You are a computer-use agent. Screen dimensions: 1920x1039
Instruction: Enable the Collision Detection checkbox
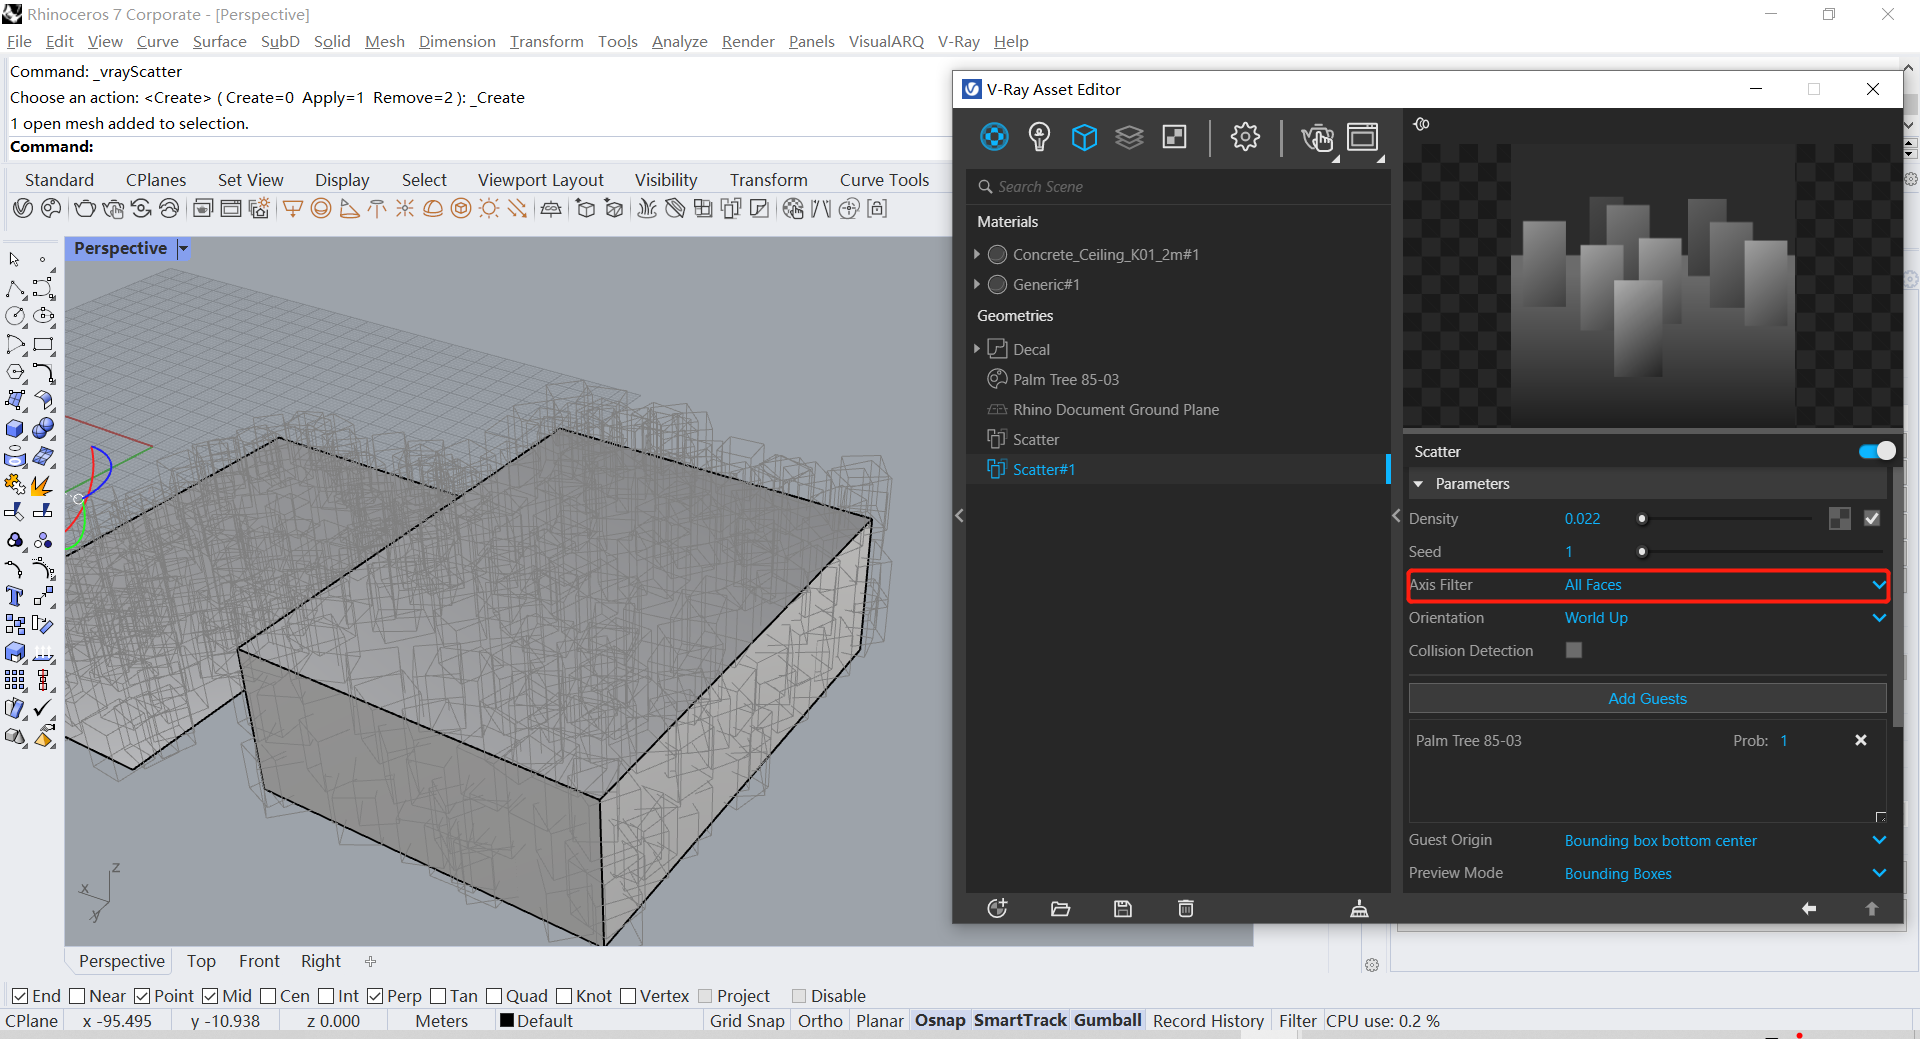(1574, 650)
